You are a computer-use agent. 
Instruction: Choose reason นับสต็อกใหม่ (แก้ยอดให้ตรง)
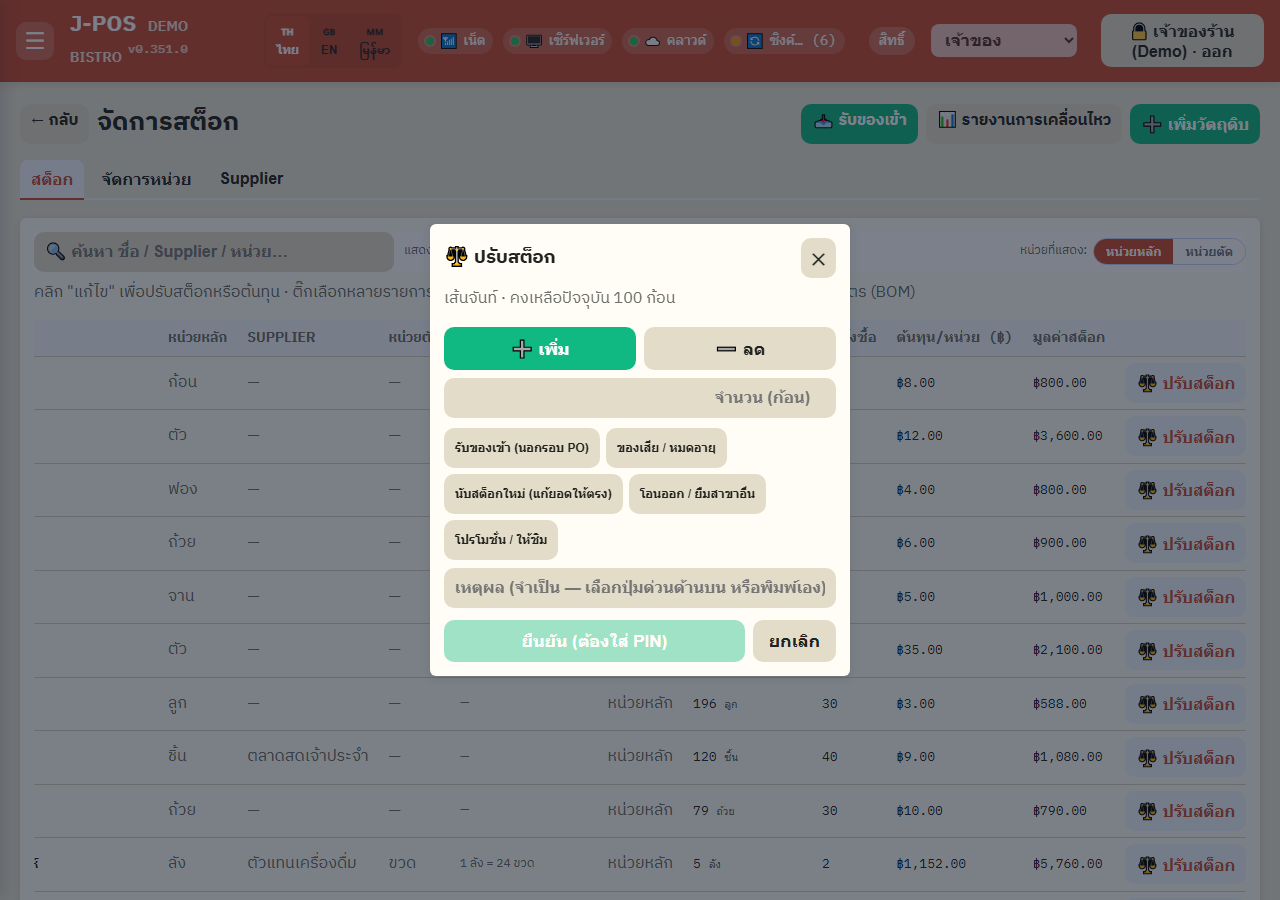pyautogui.click(x=533, y=494)
